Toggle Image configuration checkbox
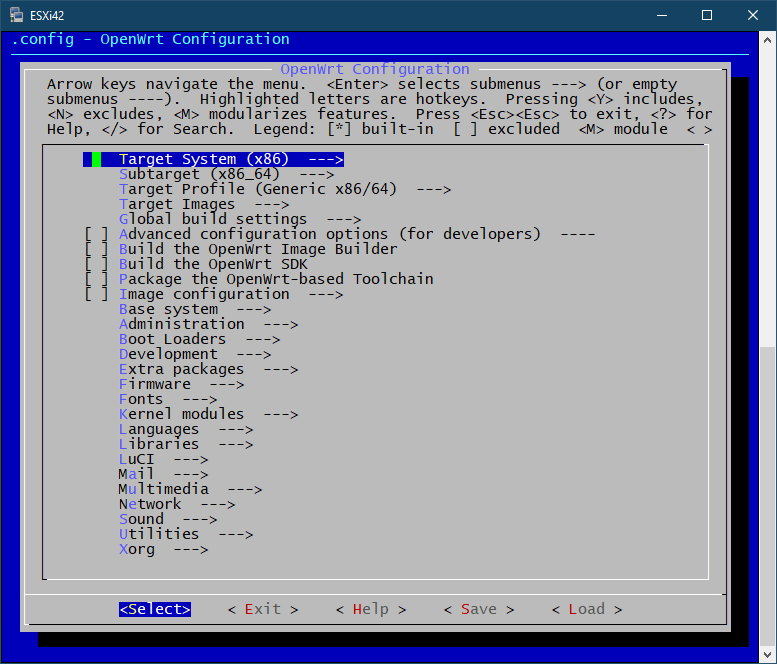 point(96,294)
